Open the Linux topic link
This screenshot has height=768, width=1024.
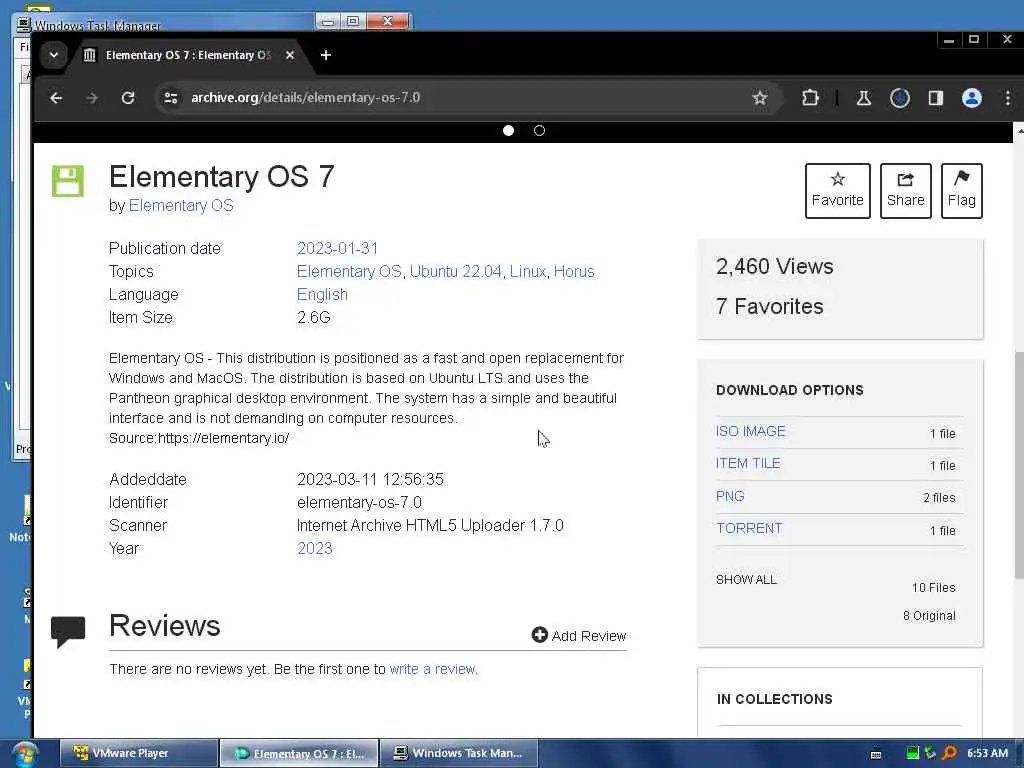coord(528,272)
